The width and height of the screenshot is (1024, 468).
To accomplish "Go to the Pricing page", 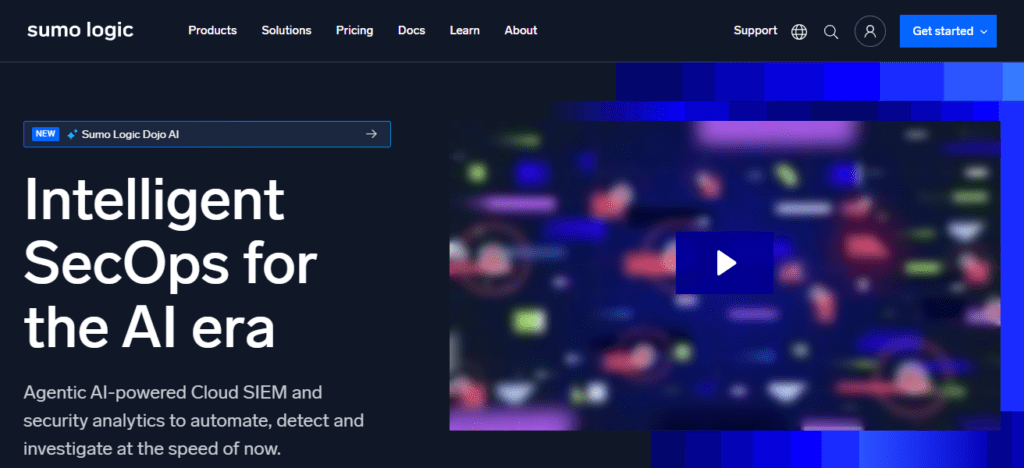I will pos(355,31).
